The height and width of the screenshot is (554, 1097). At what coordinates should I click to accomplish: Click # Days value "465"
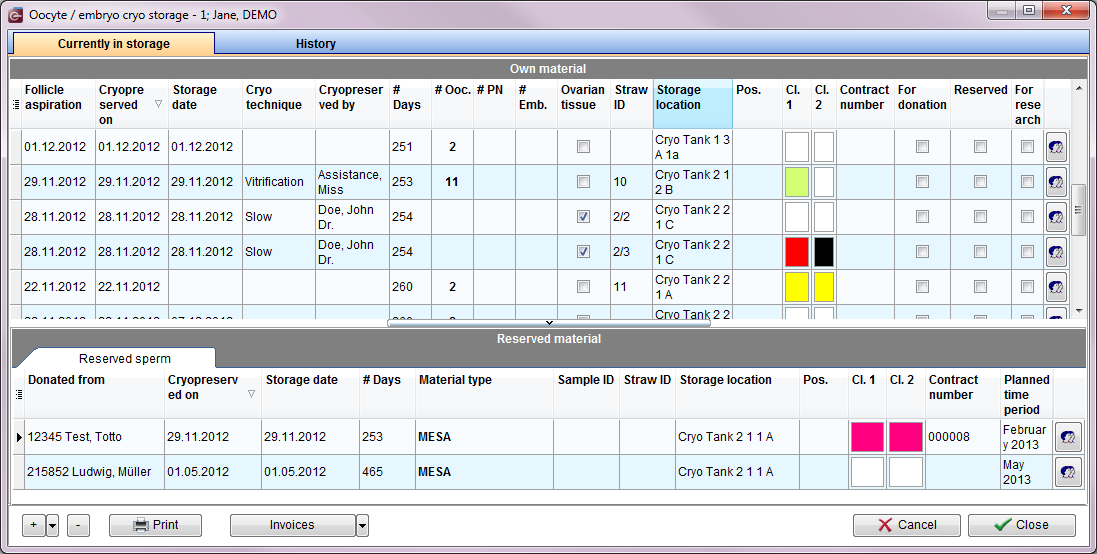click(x=387, y=472)
